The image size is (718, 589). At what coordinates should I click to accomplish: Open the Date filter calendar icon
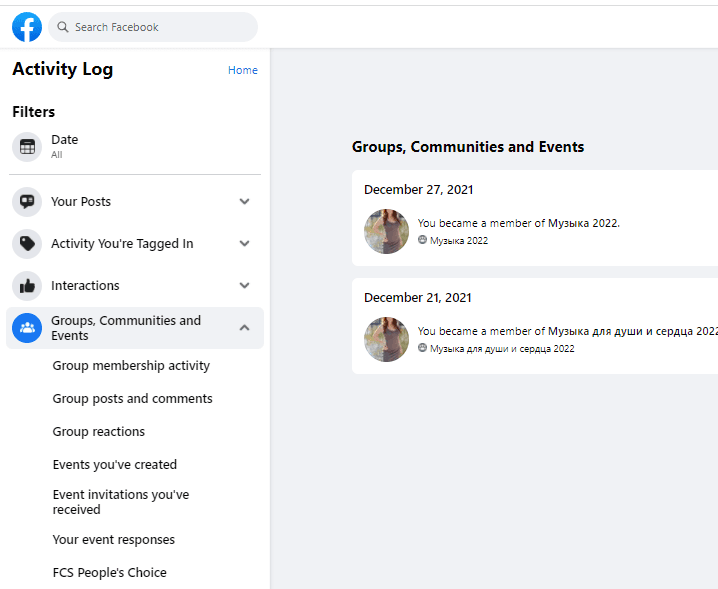[x=27, y=147]
